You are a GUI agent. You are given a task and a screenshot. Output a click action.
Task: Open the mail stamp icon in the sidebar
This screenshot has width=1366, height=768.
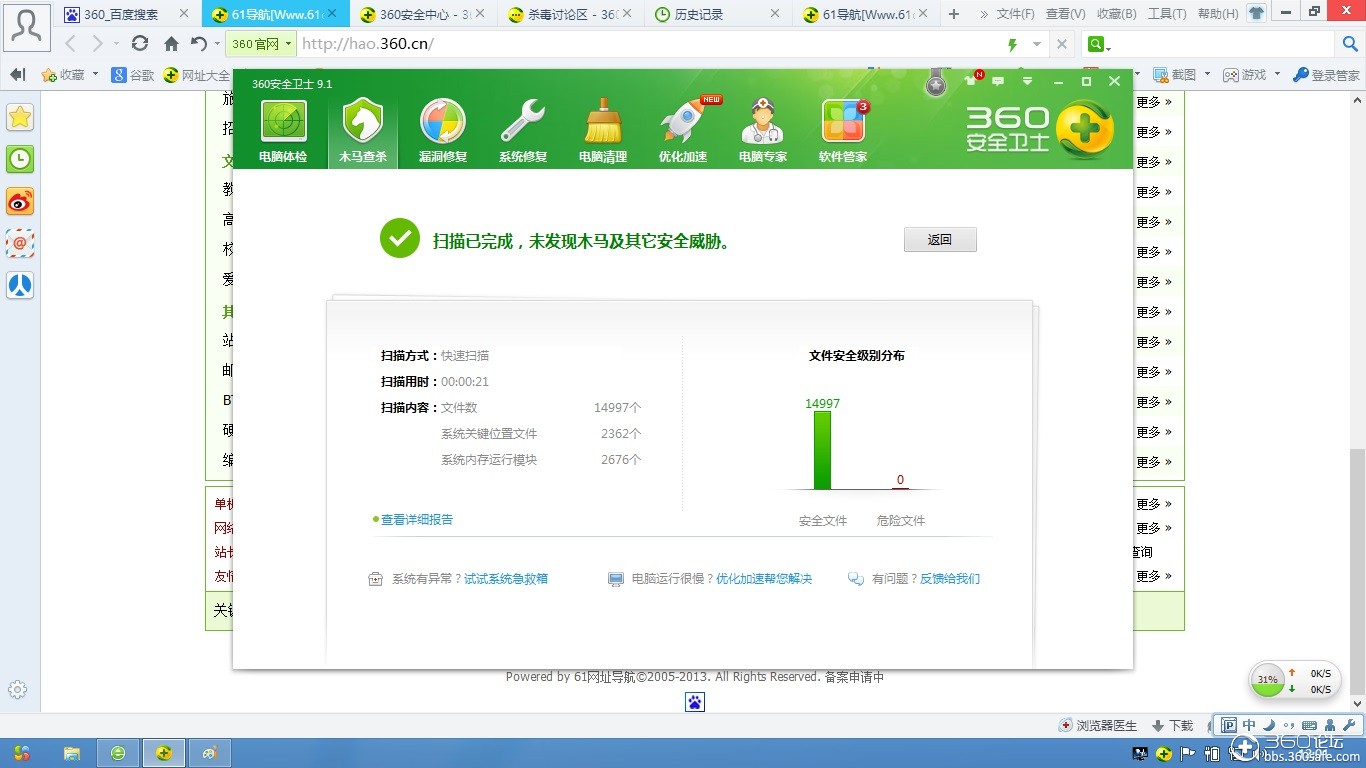pyautogui.click(x=20, y=243)
